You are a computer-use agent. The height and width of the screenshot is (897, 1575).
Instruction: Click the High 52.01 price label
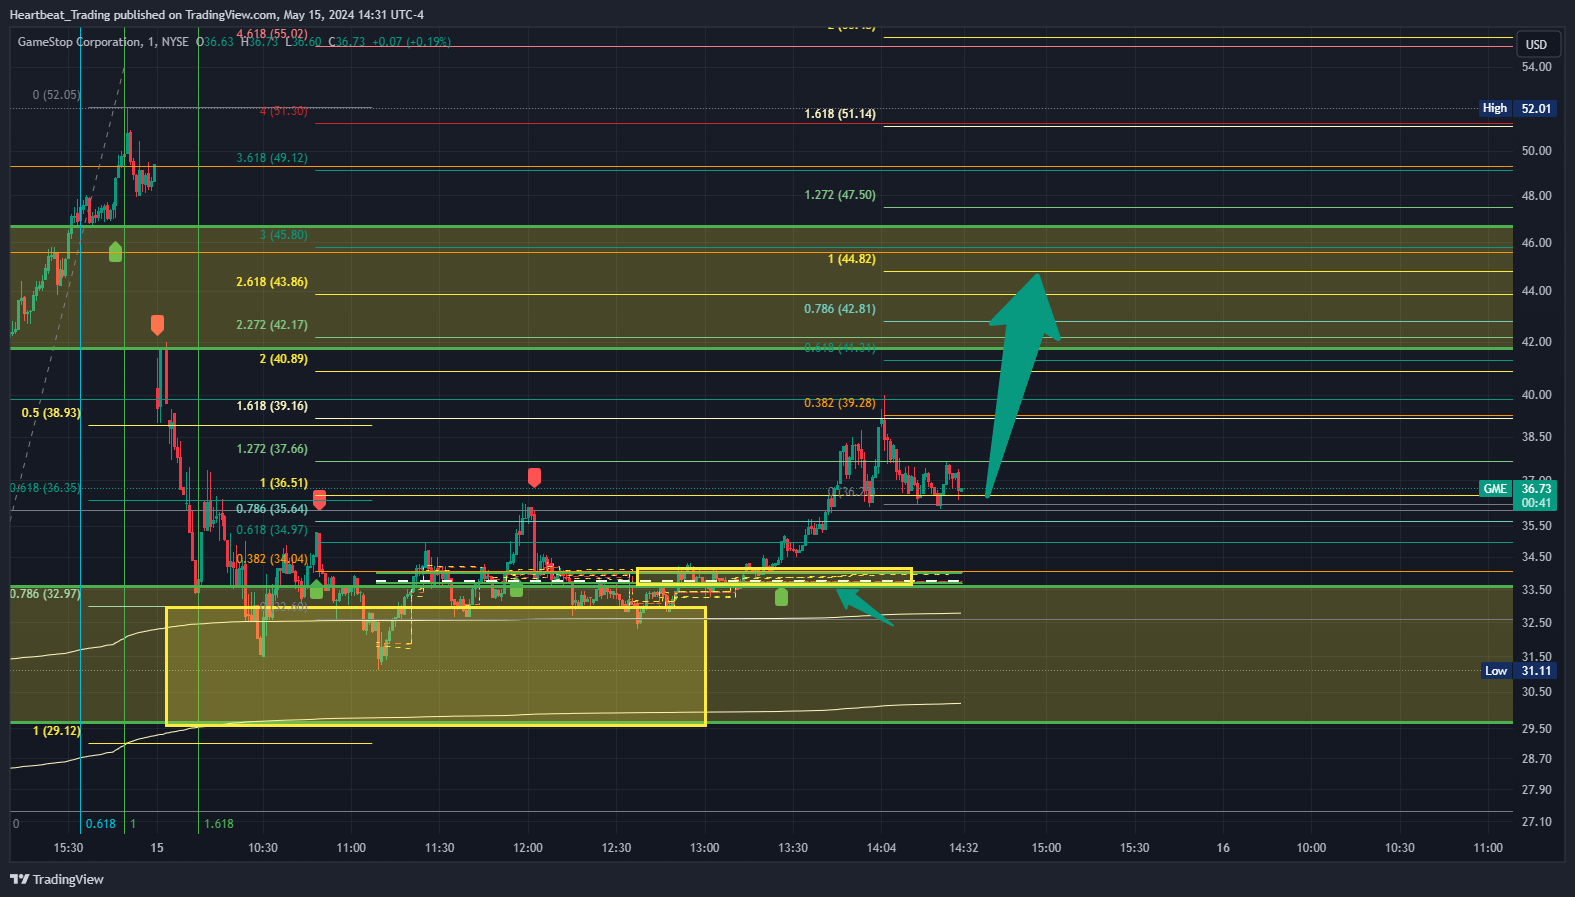pos(1517,108)
